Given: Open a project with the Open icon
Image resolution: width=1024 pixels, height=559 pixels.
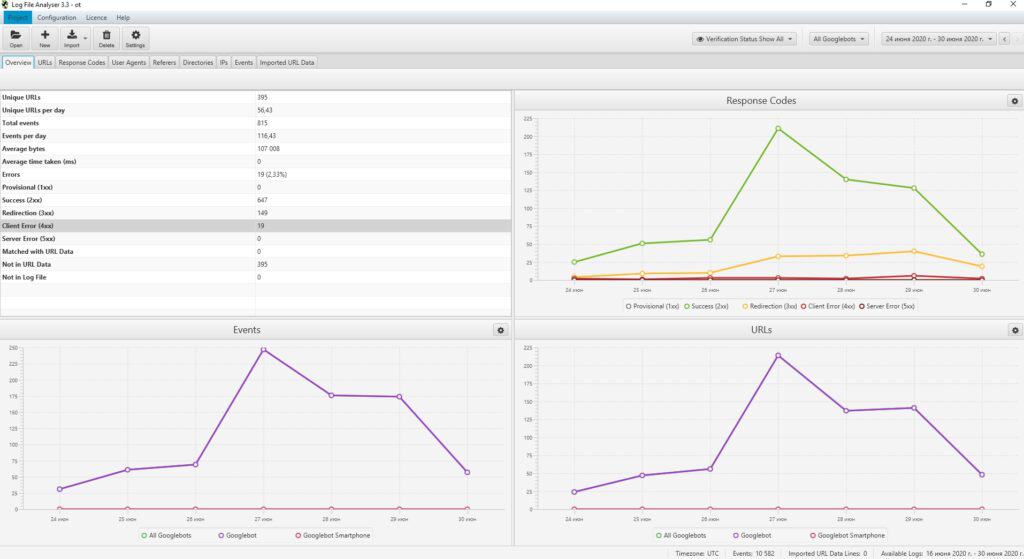Looking at the screenshot, I should pyautogui.click(x=16, y=39).
